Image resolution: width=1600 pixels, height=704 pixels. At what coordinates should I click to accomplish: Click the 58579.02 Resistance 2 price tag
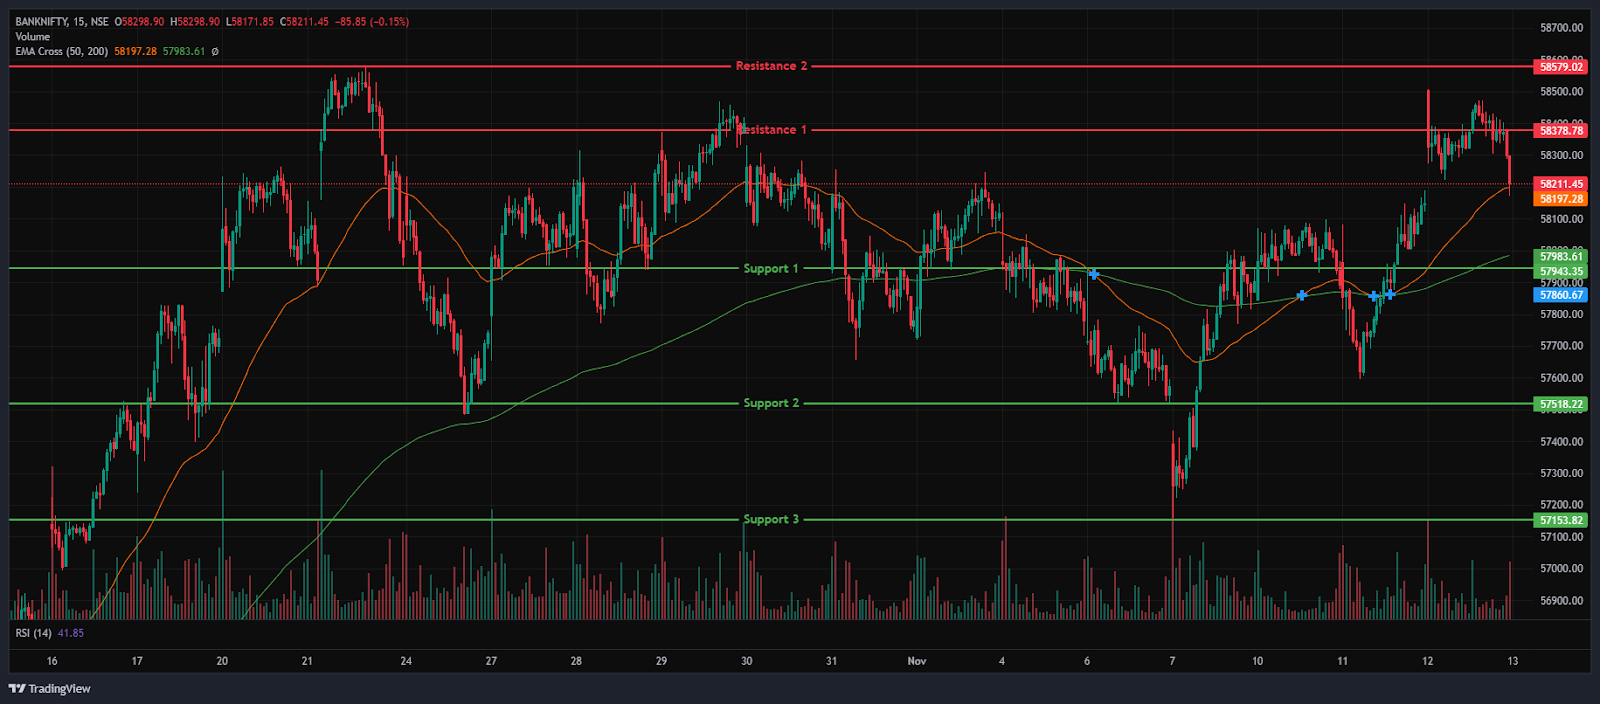tap(1561, 67)
